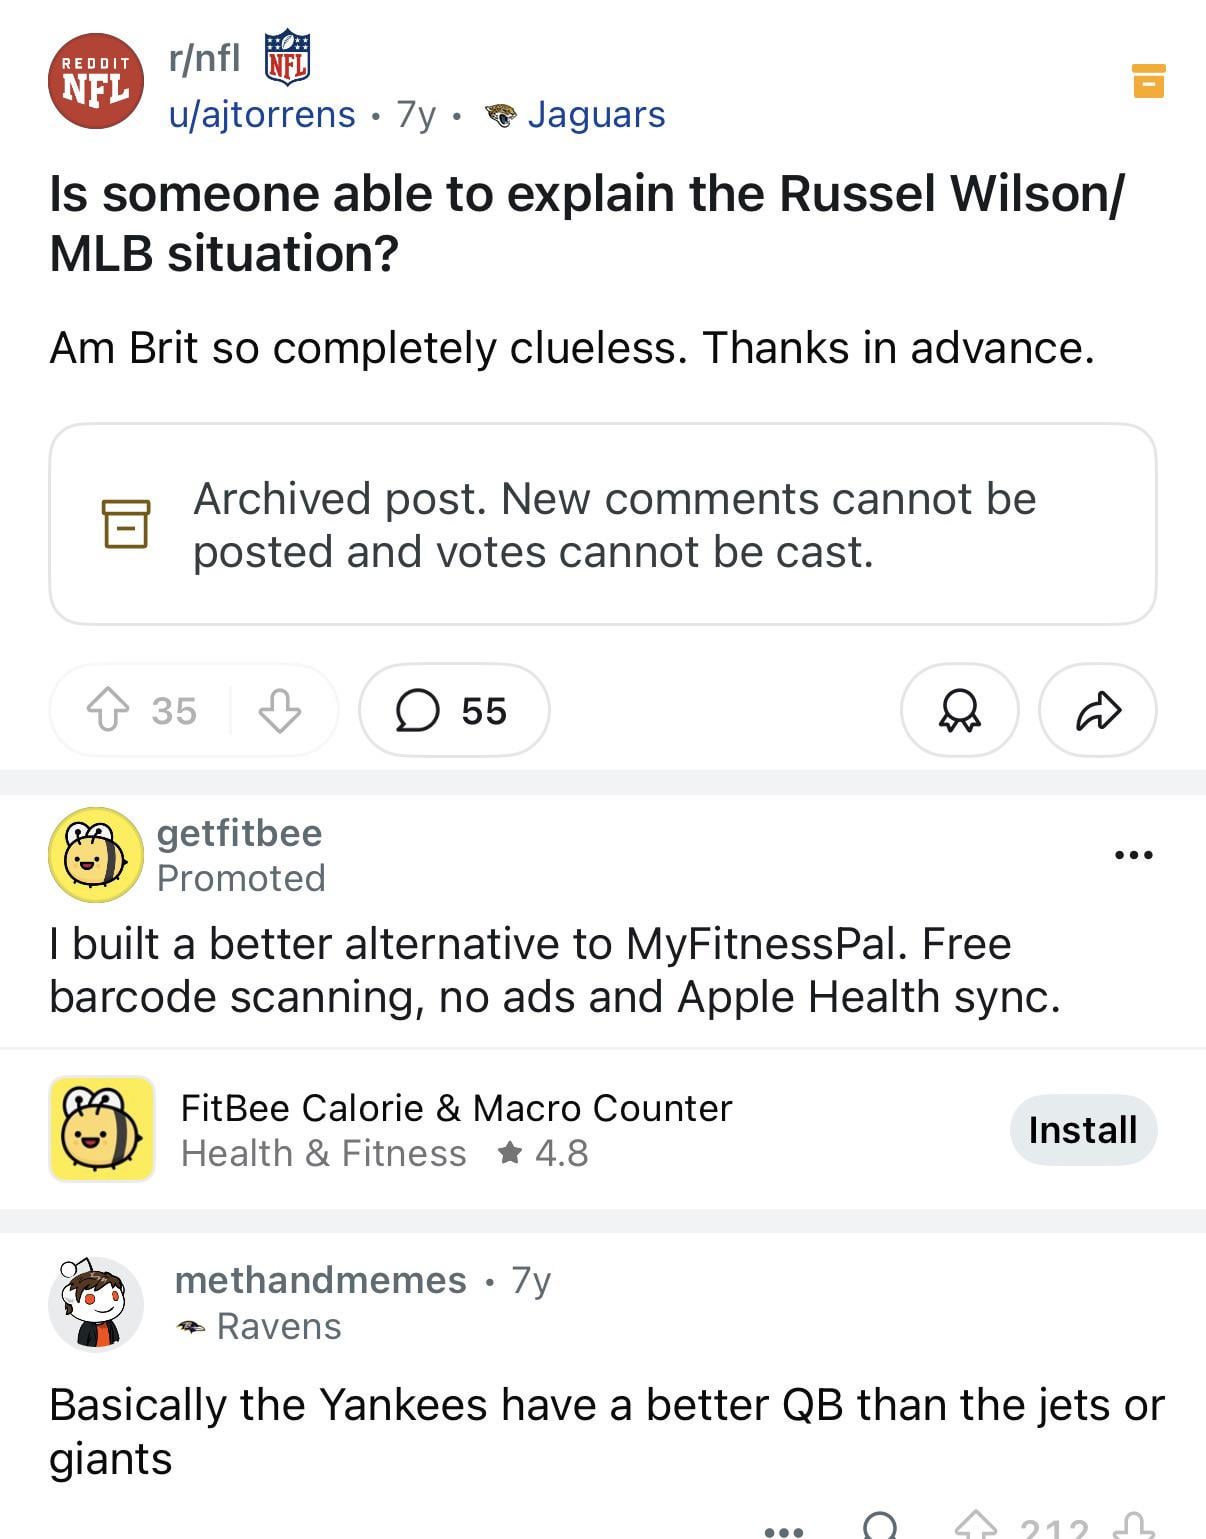Open more options on methandmemes comment

coord(783,1529)
